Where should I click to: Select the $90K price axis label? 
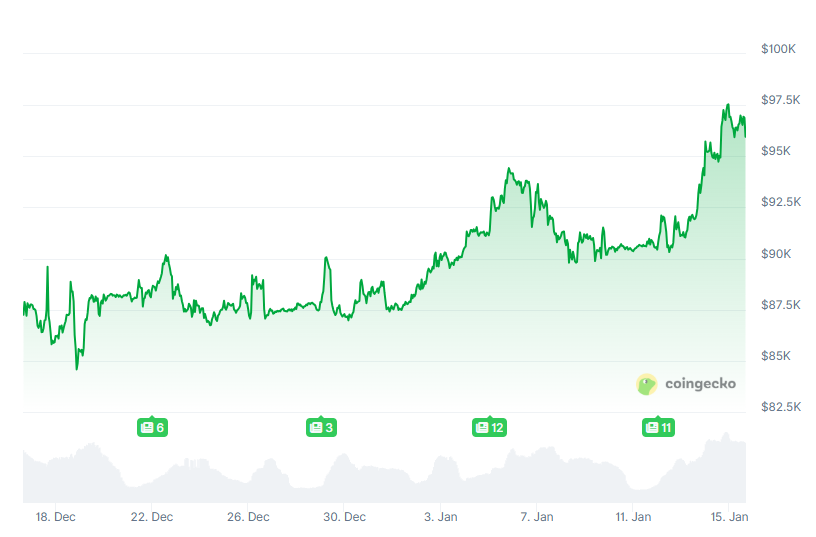776,254
